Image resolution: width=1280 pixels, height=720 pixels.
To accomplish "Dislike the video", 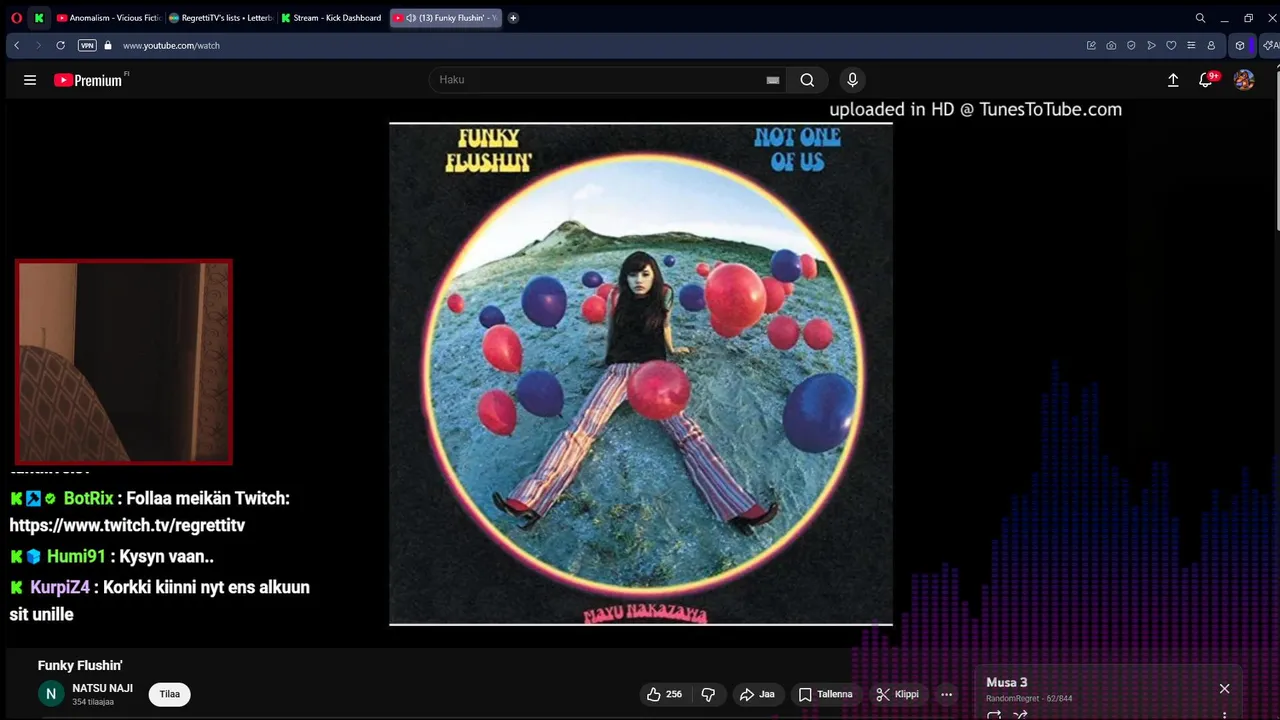I will coord(708,694).
